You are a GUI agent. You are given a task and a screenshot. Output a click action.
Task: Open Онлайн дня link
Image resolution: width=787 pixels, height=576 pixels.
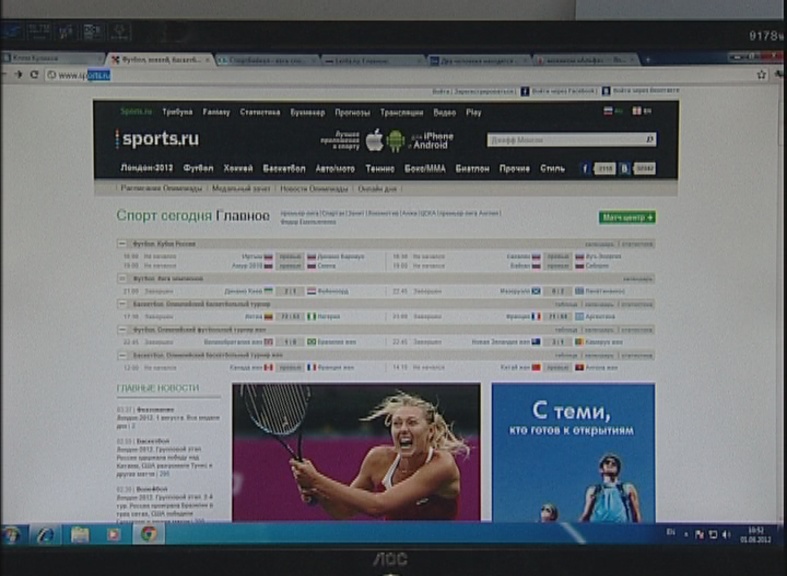(x=377, y=189)
